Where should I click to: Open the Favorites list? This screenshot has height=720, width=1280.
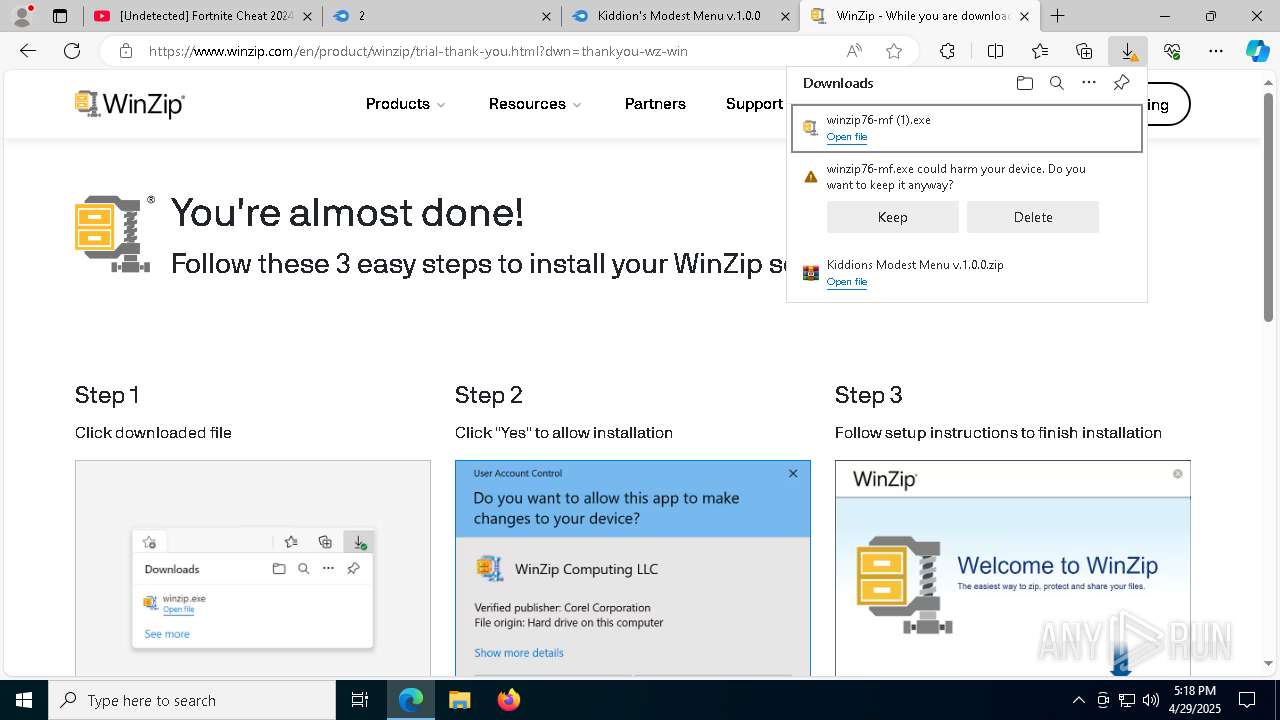coord(1040,51)
